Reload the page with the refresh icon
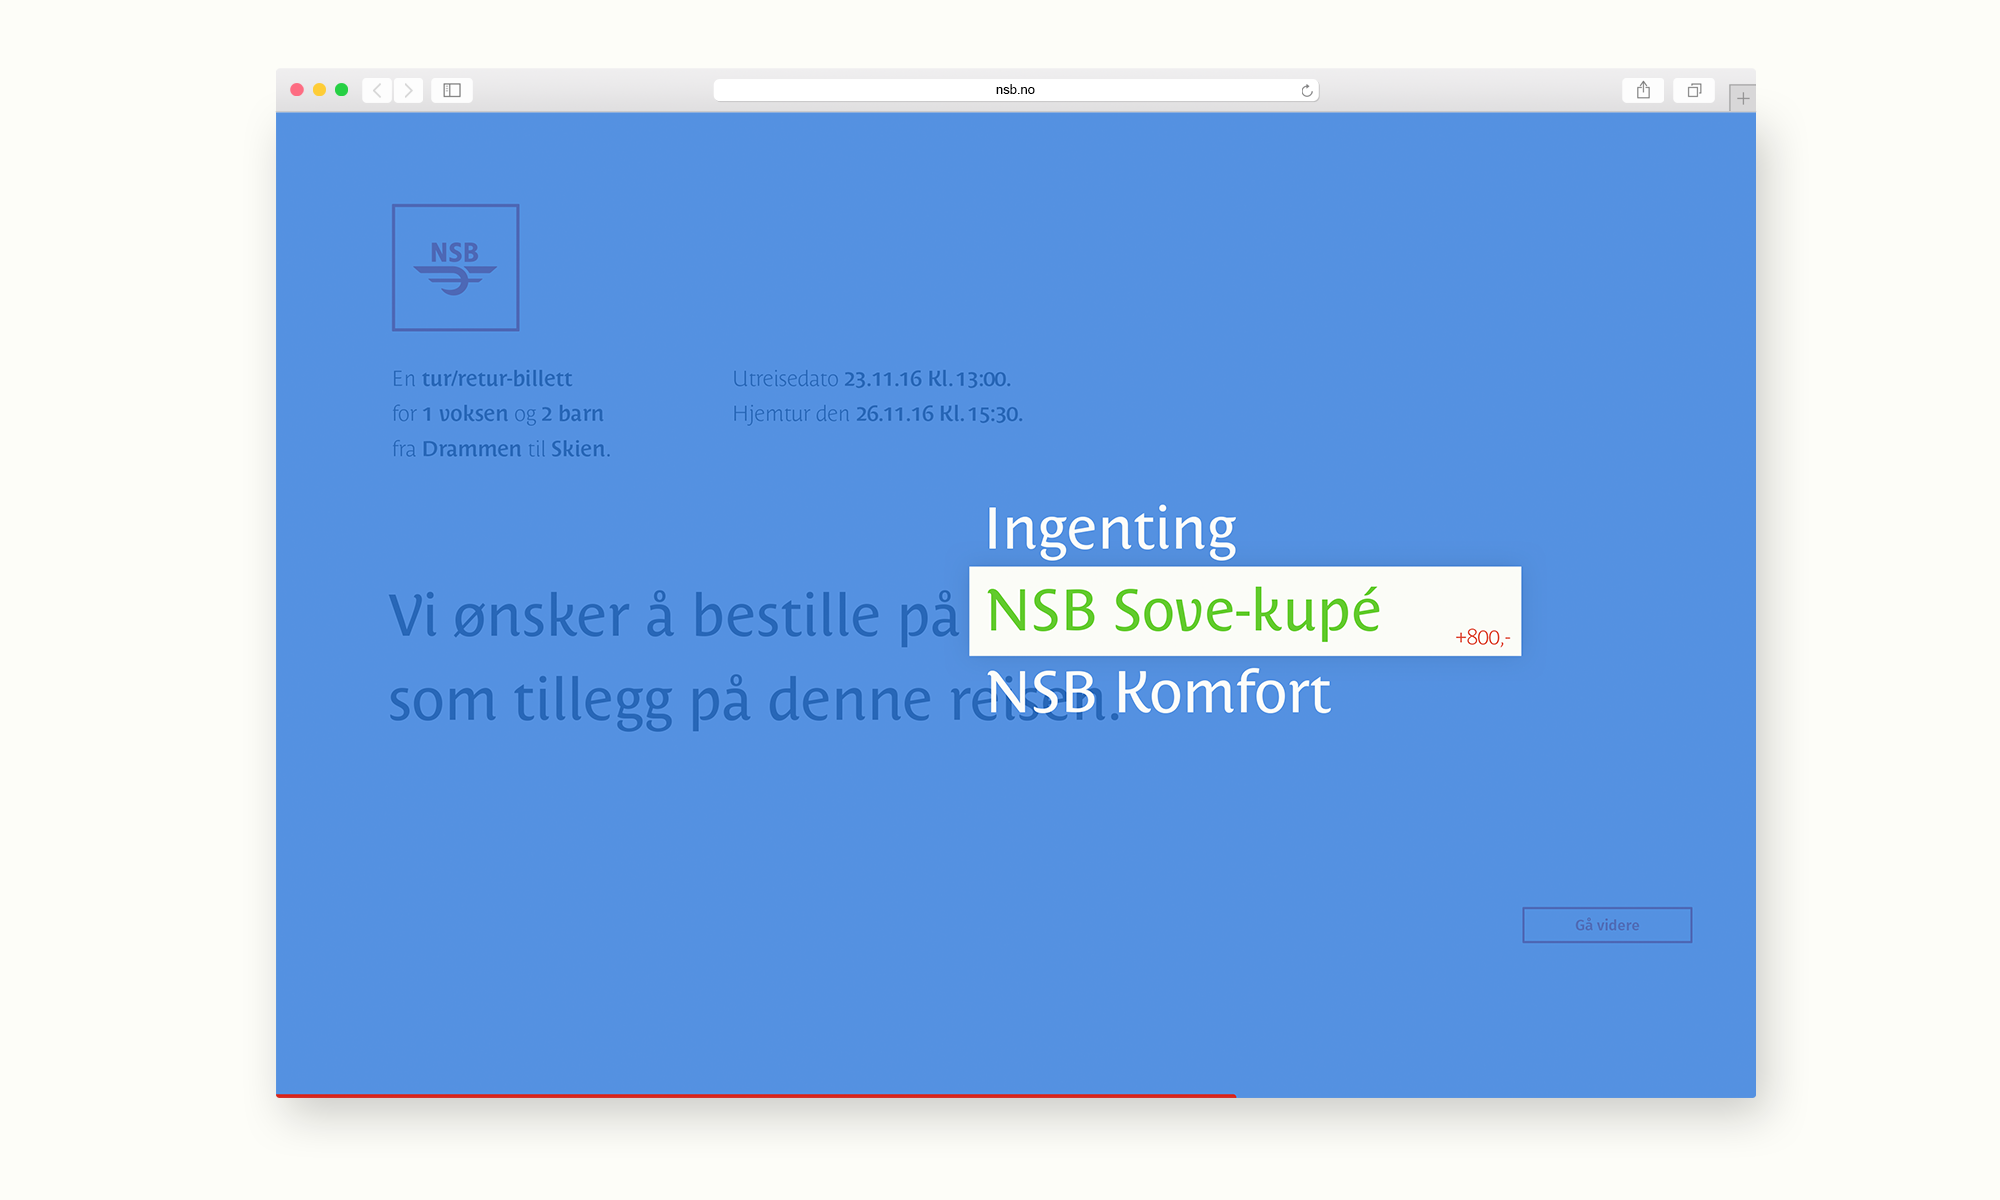The height and width of the screenshot is (1200, 2000). 1306,90
